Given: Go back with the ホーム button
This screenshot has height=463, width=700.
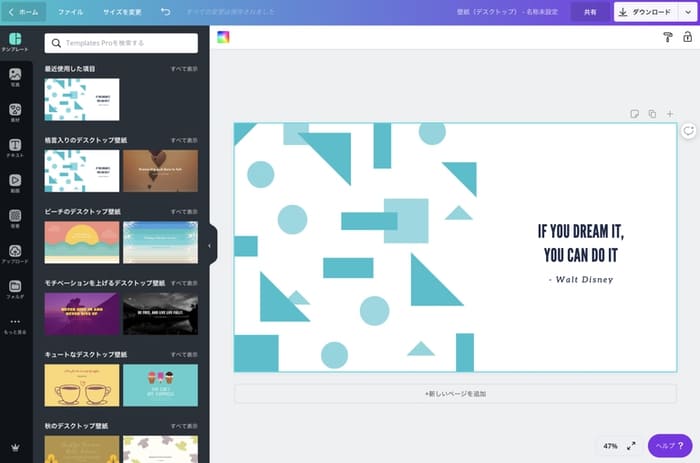Looking at the screenshot, I should (24, 12).
